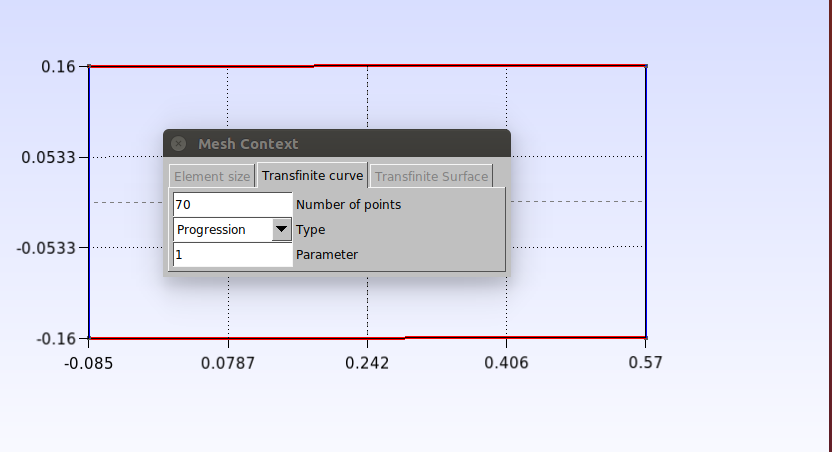Open the Type dropdown arrow
The image size is (832, 452).
point(281,229)
